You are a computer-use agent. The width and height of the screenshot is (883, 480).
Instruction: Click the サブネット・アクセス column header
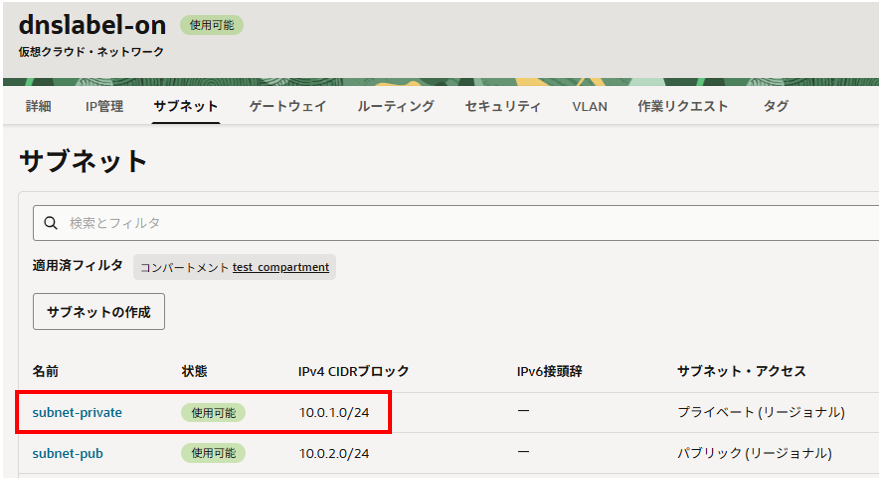pyautogui.click(x=740, y=371)
